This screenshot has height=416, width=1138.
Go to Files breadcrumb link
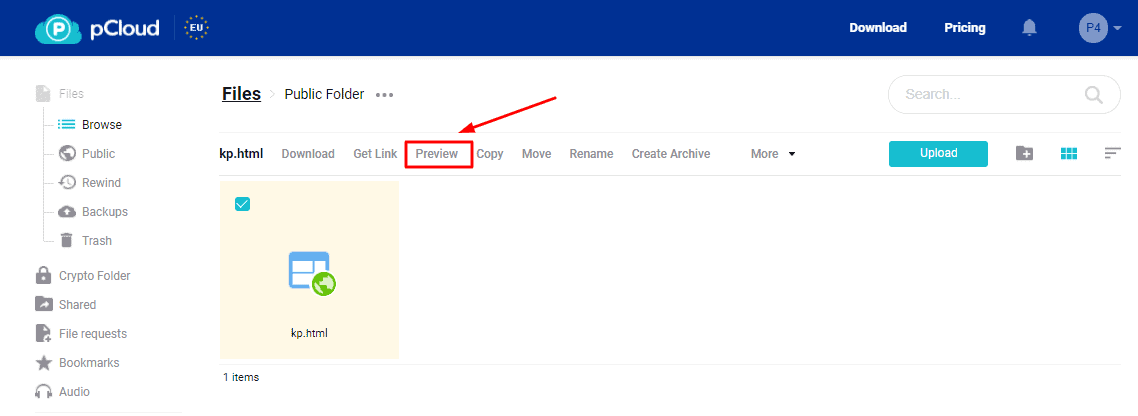242,94
